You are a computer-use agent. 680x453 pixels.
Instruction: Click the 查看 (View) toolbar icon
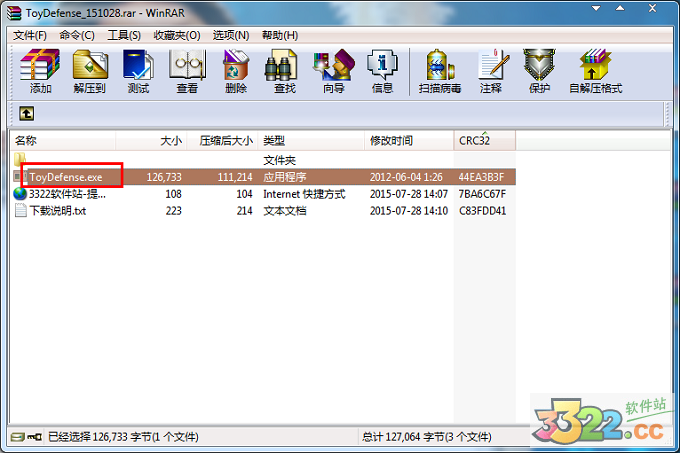tap(187, 65)
